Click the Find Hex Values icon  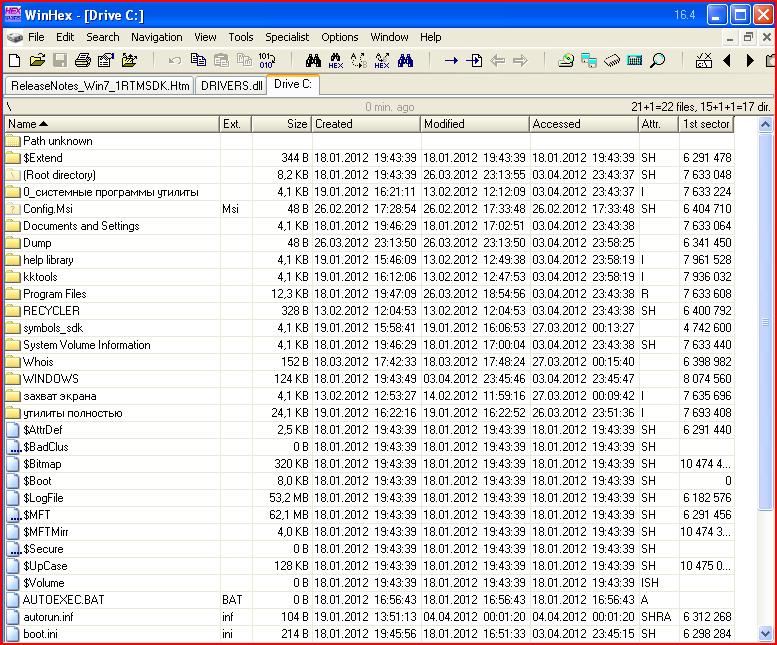point(335,61)
